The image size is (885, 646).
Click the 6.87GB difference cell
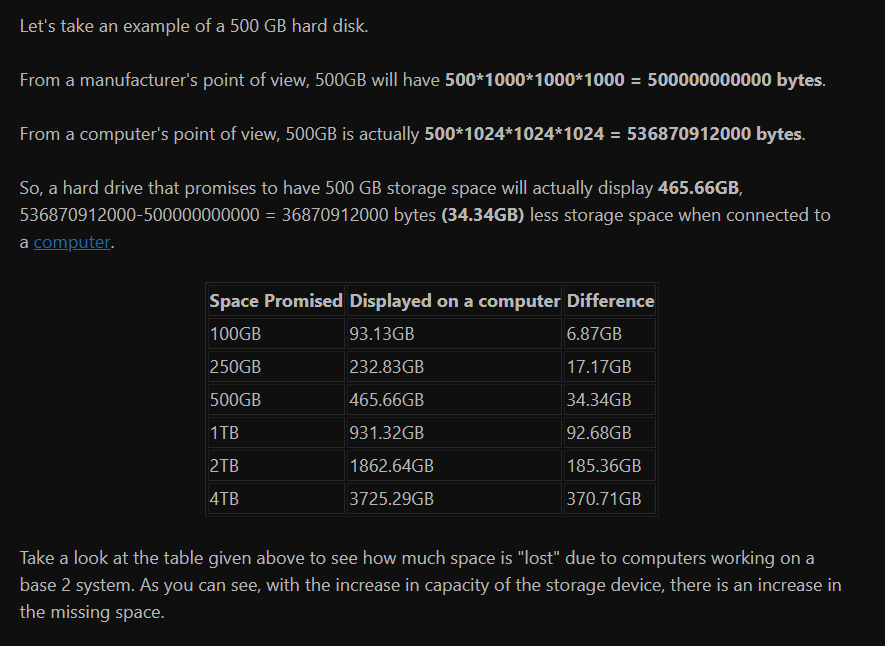(x=610, y=333)
